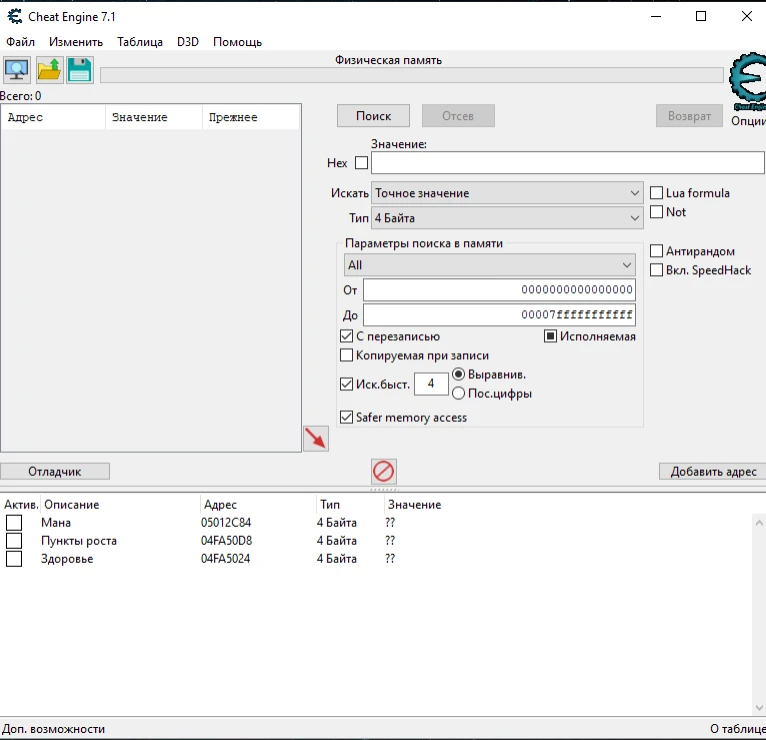Image resolution: width=766 pixels, height=740 pixels.
Task: Activate the Пункты роста entry checkbox
Action: click(x=14, y=541)
